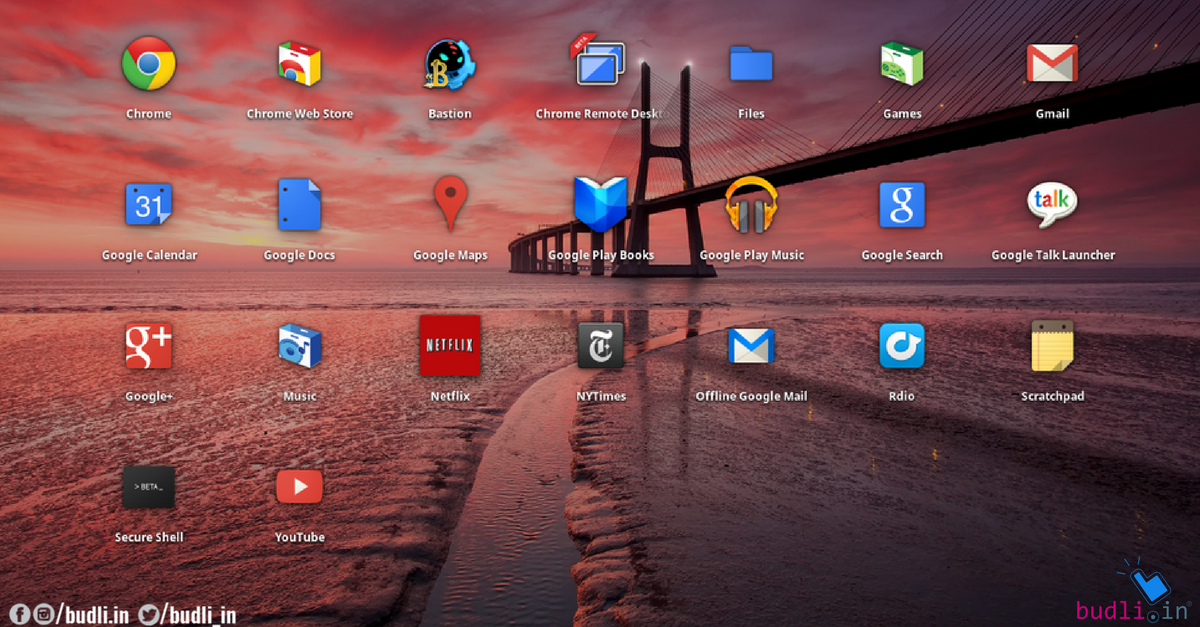1200x627 pixels.
Task: Open Netflix
Action: pyautogui.click(x=449, y=345)
